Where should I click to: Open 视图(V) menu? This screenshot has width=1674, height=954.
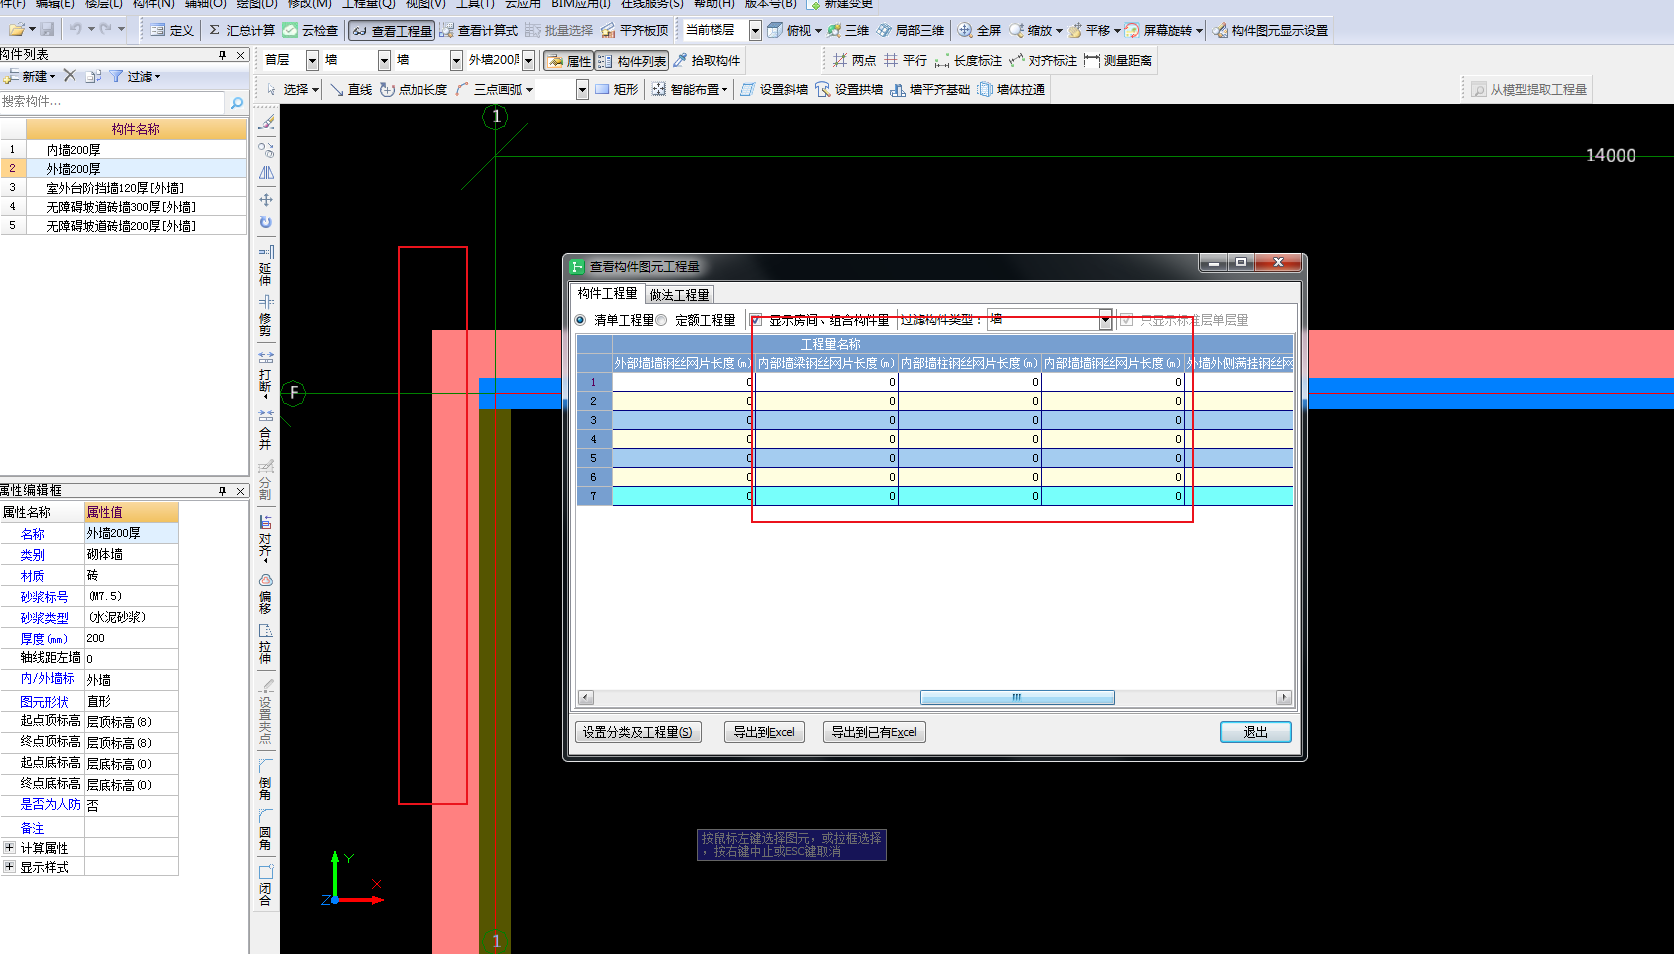(426, 4)
